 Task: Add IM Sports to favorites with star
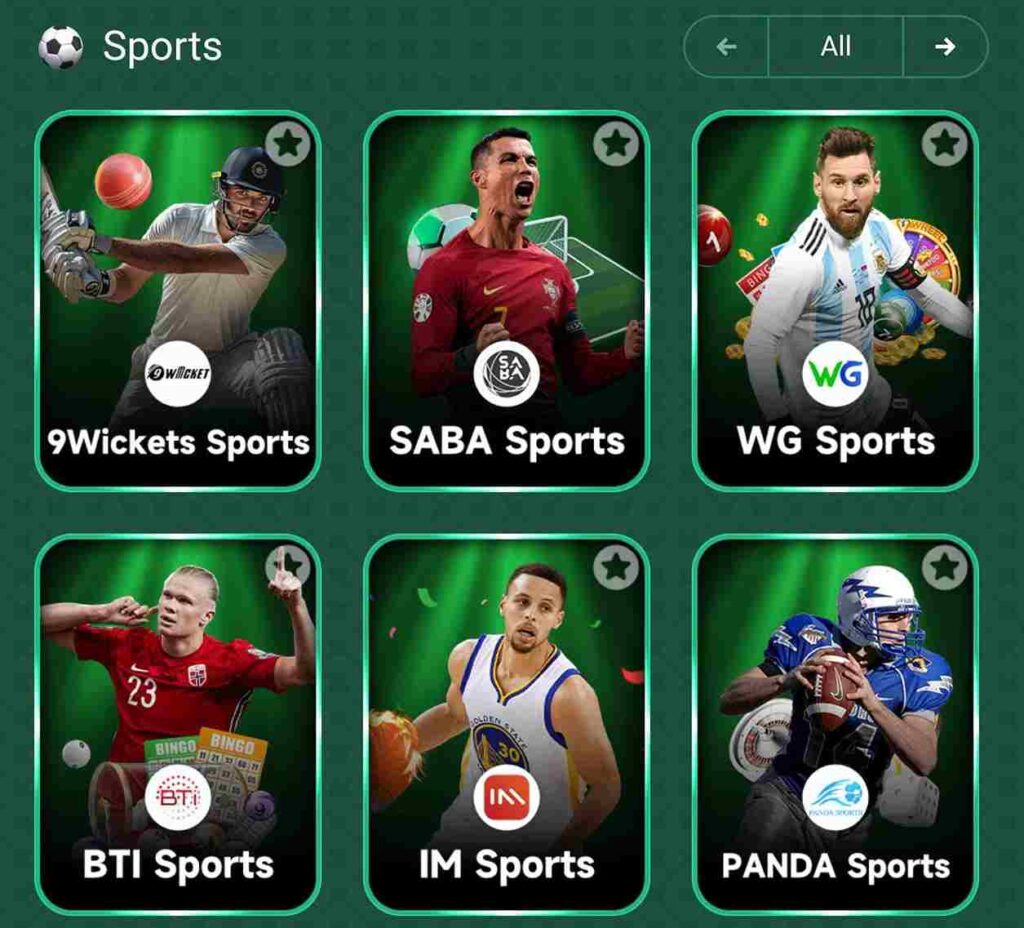coord(616,566)
